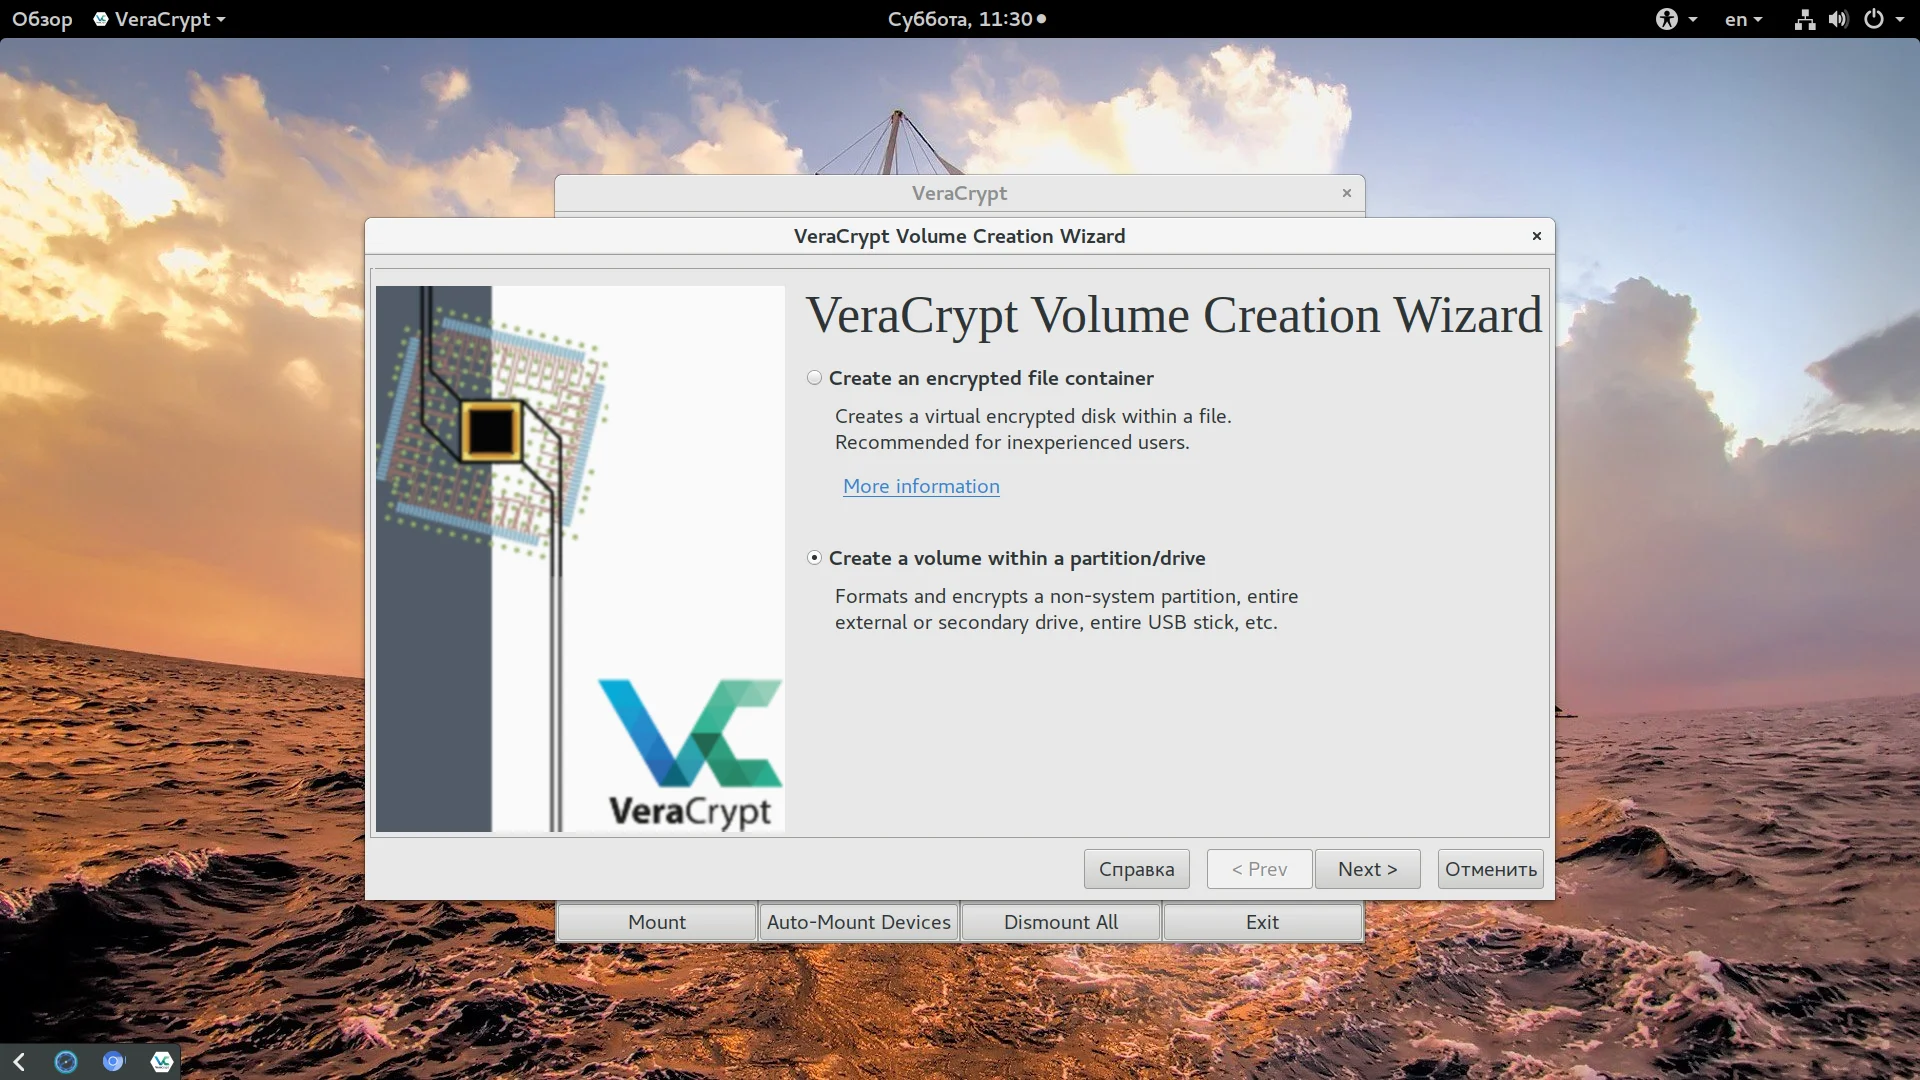The height and width of the screenshot is (1080, 1920).
Task: Click the back arrow in the bottom dock
Action: coord(19,1061)
